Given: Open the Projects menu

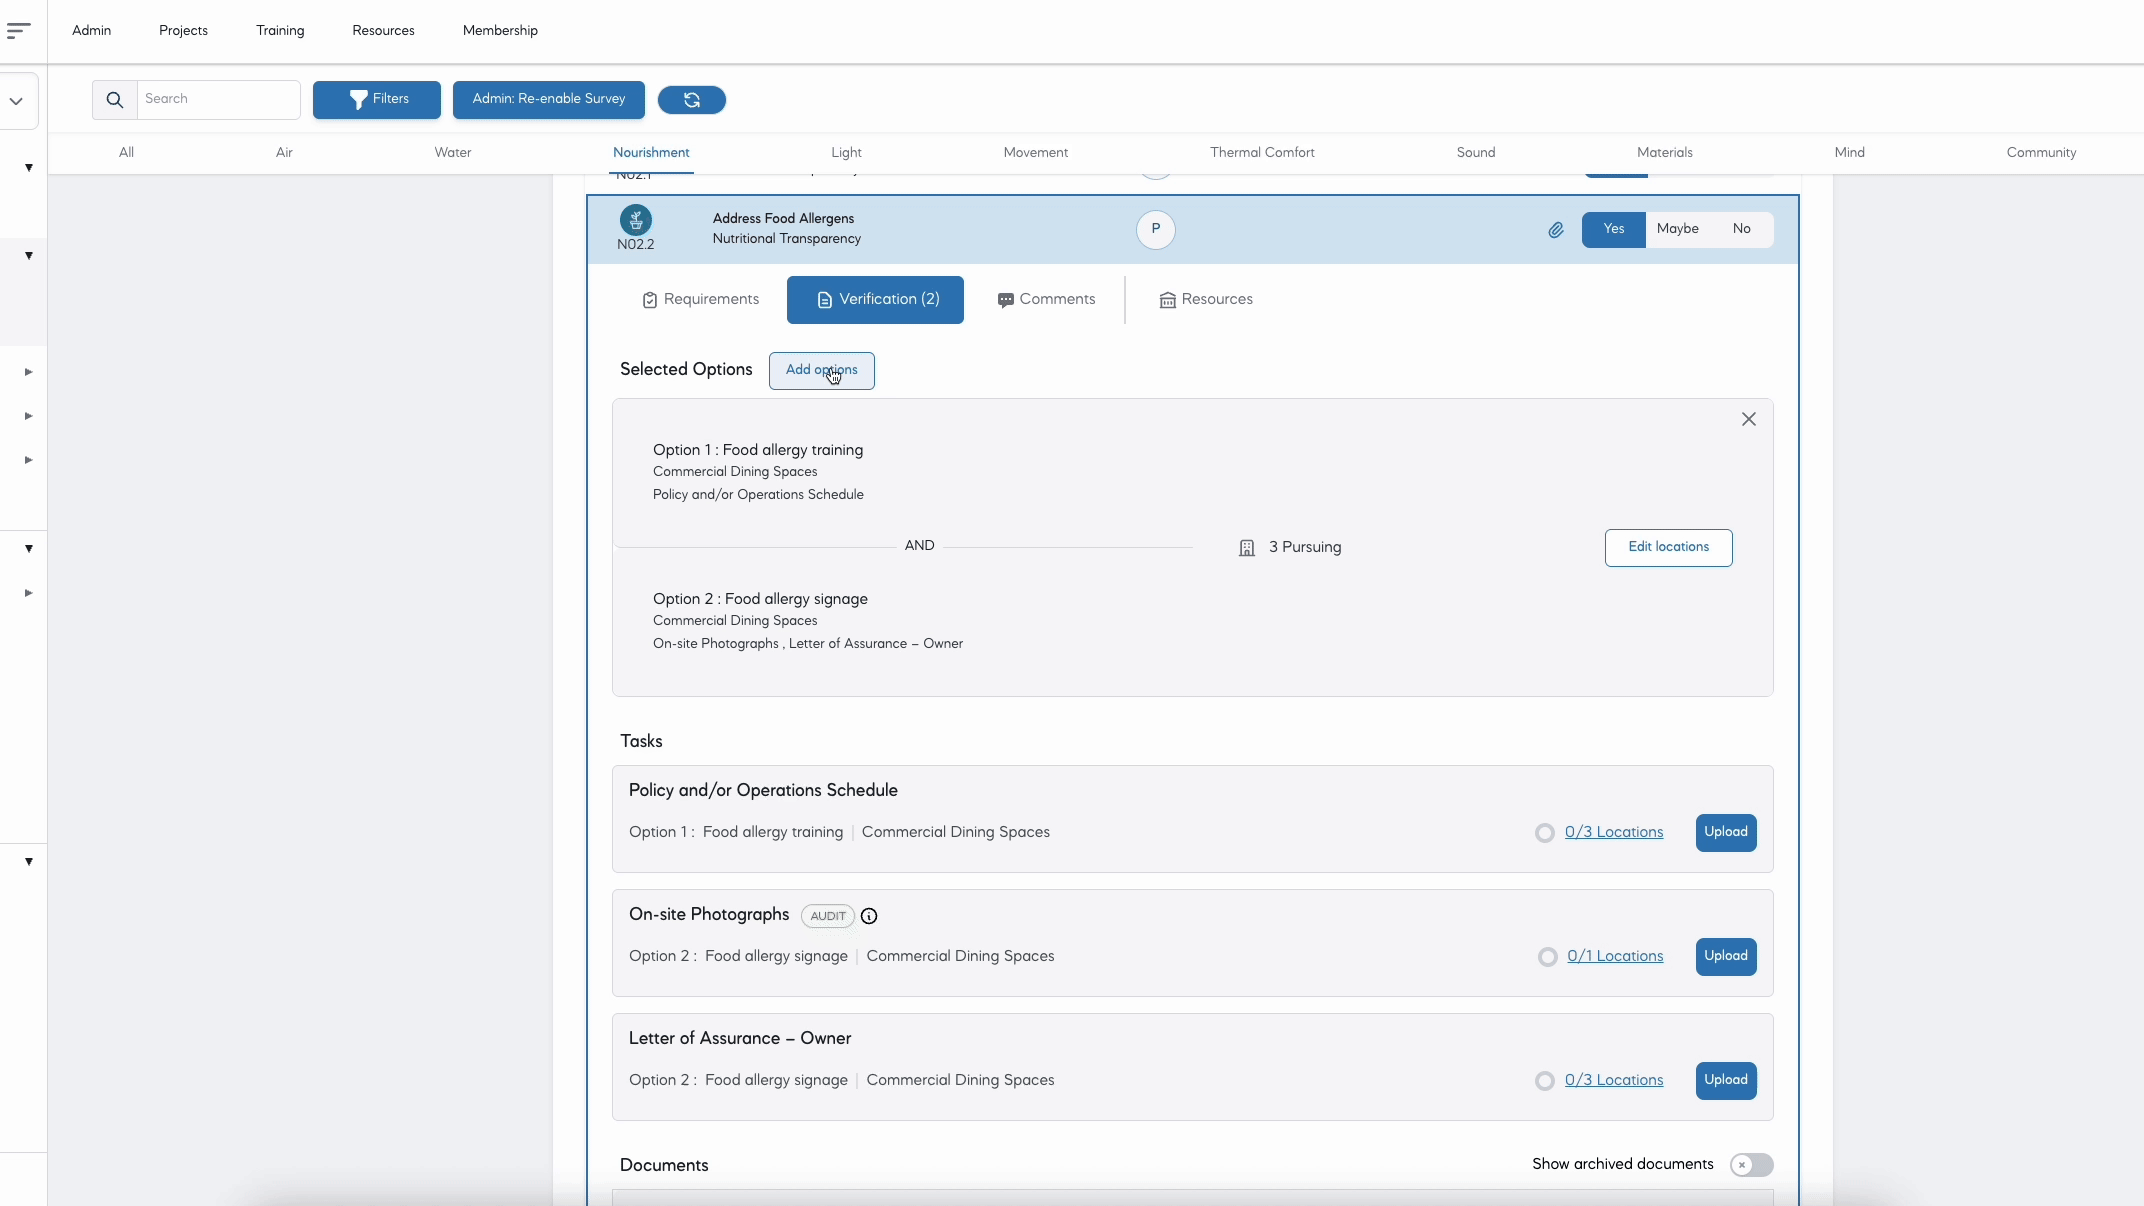Looking at the screenshot, I should 183,31.
